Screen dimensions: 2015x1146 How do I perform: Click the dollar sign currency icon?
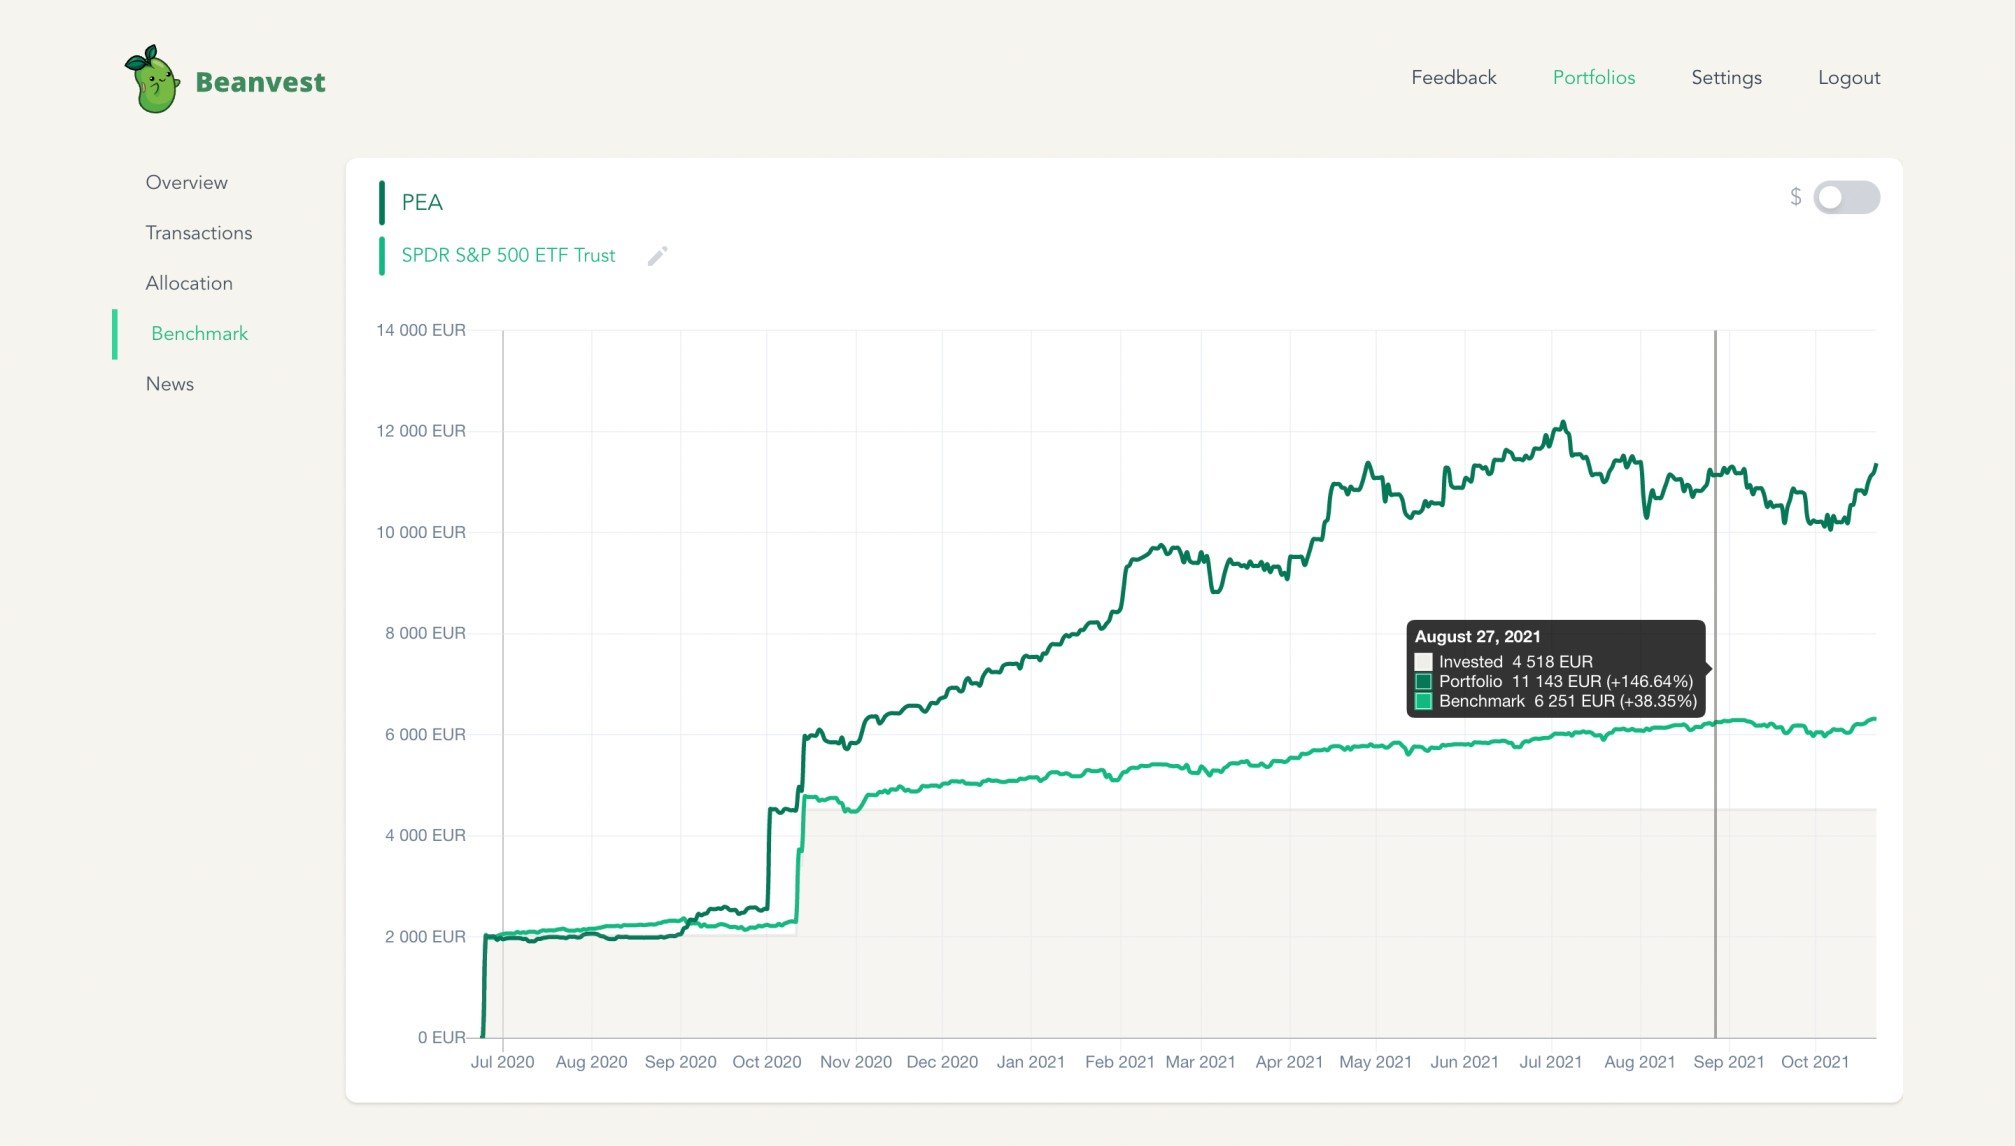pyautogui.click(x=1795, y=197)
